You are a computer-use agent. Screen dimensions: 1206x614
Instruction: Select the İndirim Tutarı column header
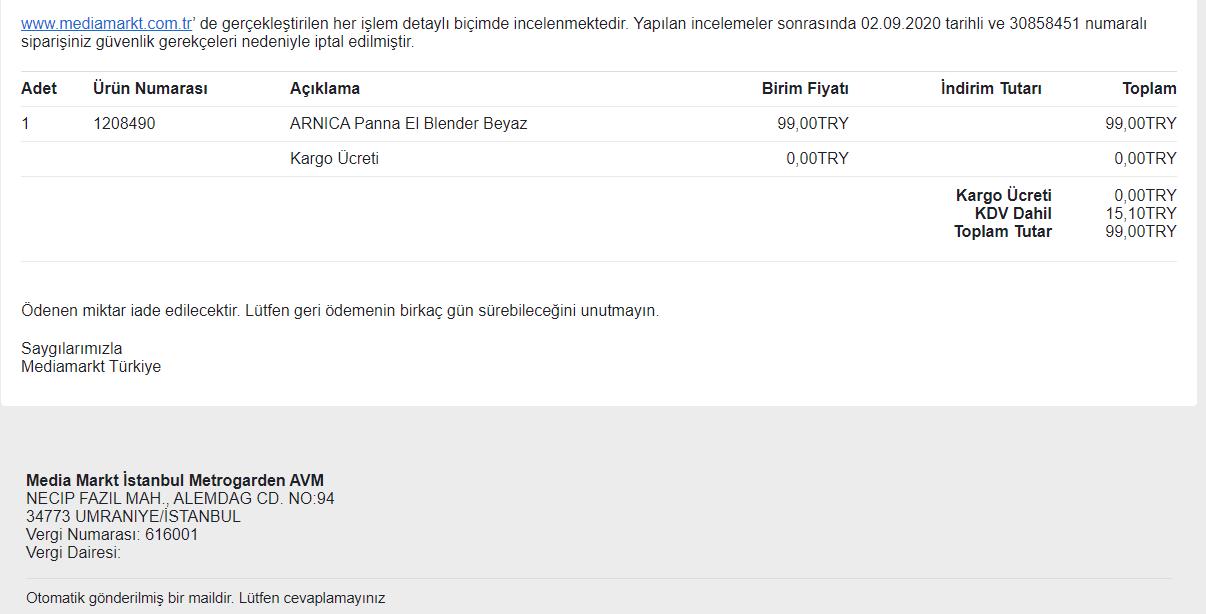pyautogui.click(x=991, y=89)
